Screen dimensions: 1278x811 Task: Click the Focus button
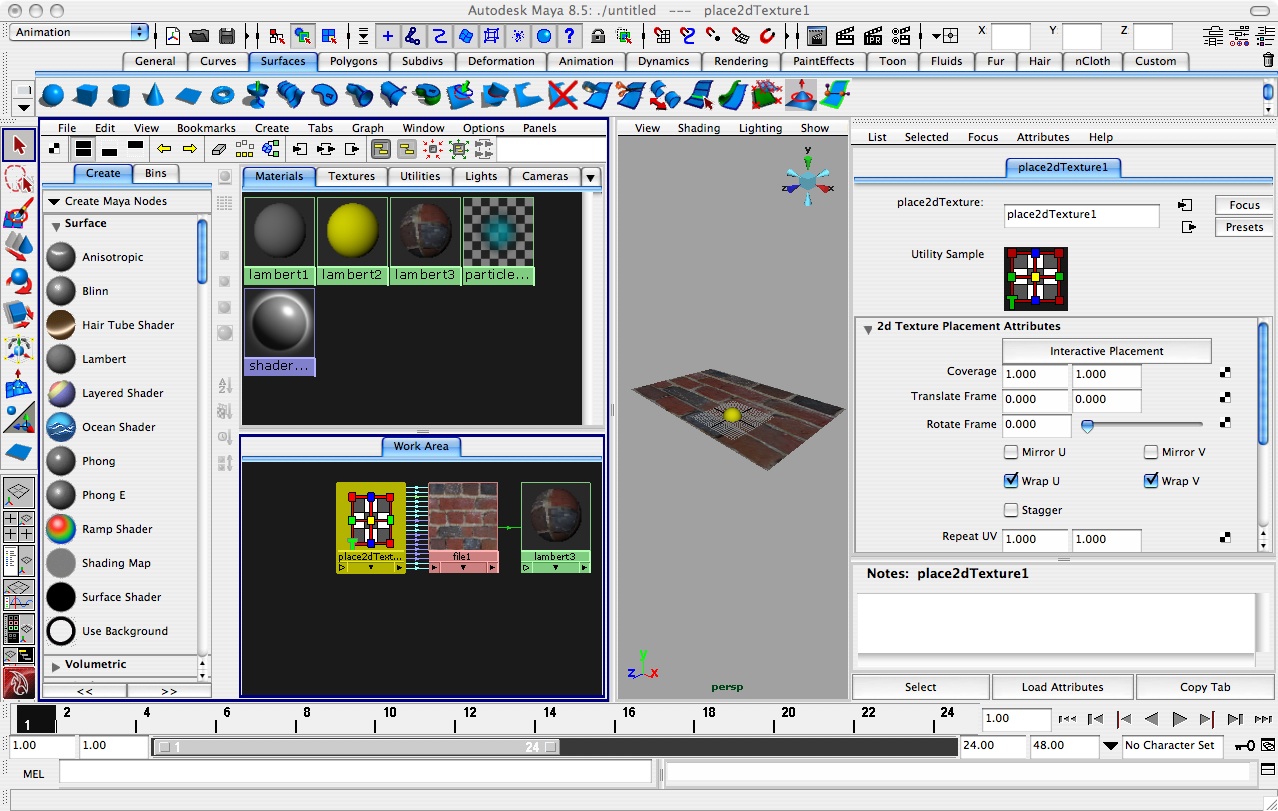click(1245, 205)
